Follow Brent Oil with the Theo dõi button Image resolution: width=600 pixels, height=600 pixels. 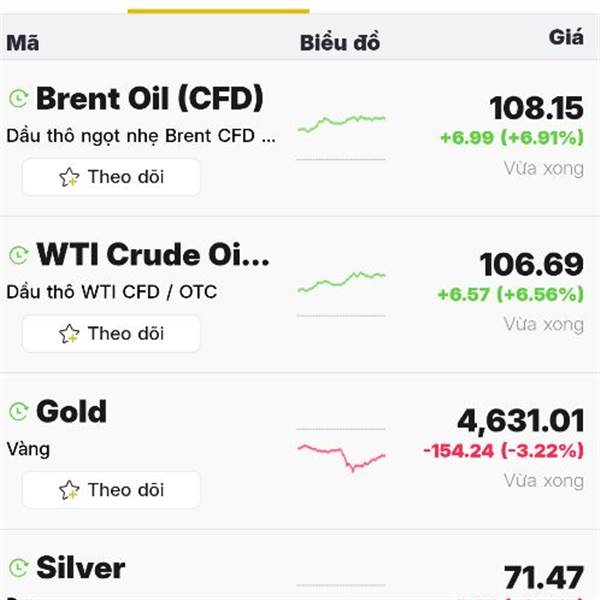click(112, 178)
